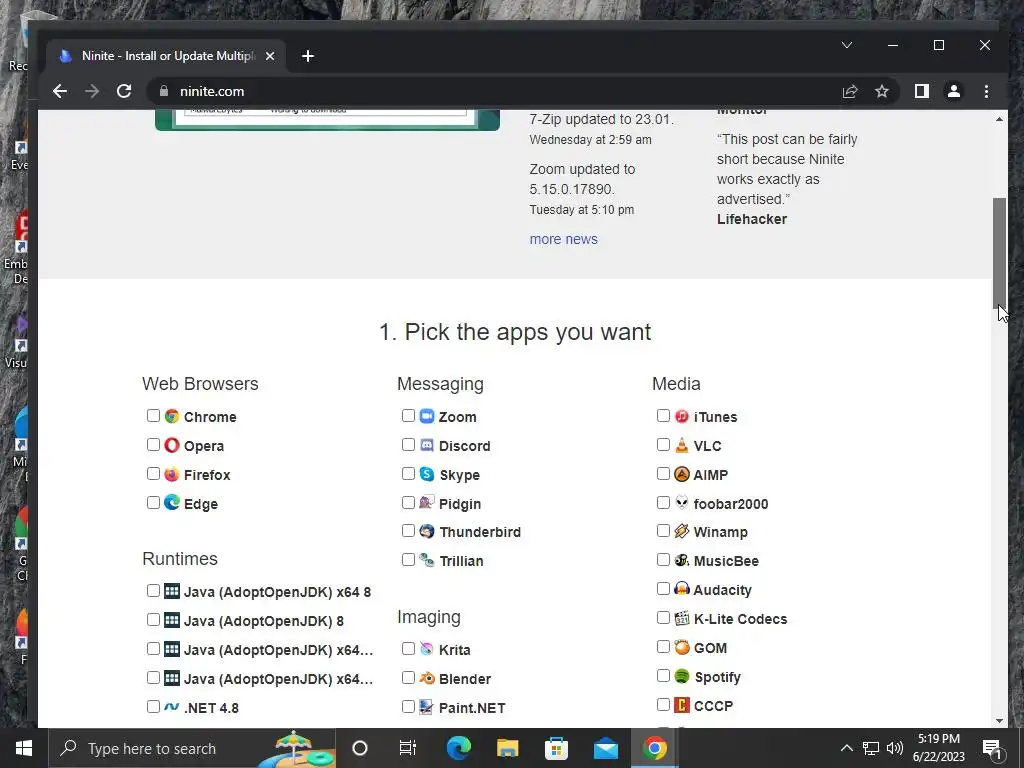This screenshot has width=1024, height=768.
Task: Select the Discord checkbox
Action: pyautogui.click(x=408, y=445)
